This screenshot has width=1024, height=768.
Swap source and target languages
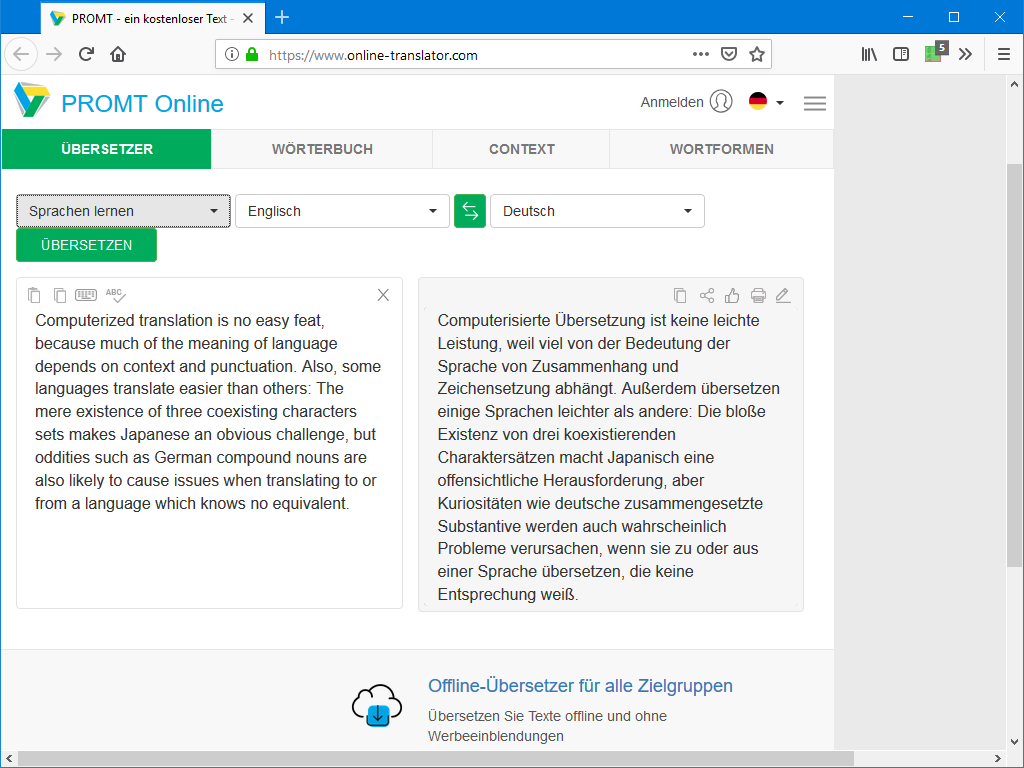pyautogui.click(x=470, y=211)
